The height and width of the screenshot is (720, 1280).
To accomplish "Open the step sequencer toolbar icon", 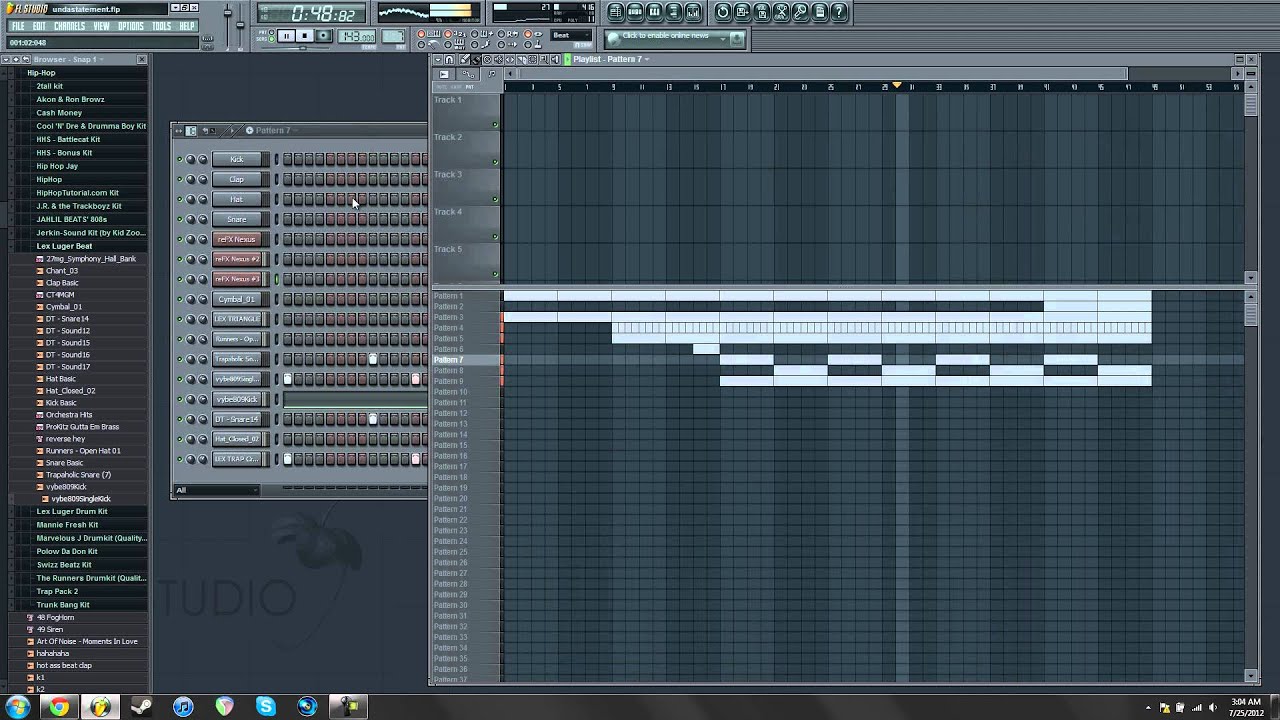I will click(635, 12).
